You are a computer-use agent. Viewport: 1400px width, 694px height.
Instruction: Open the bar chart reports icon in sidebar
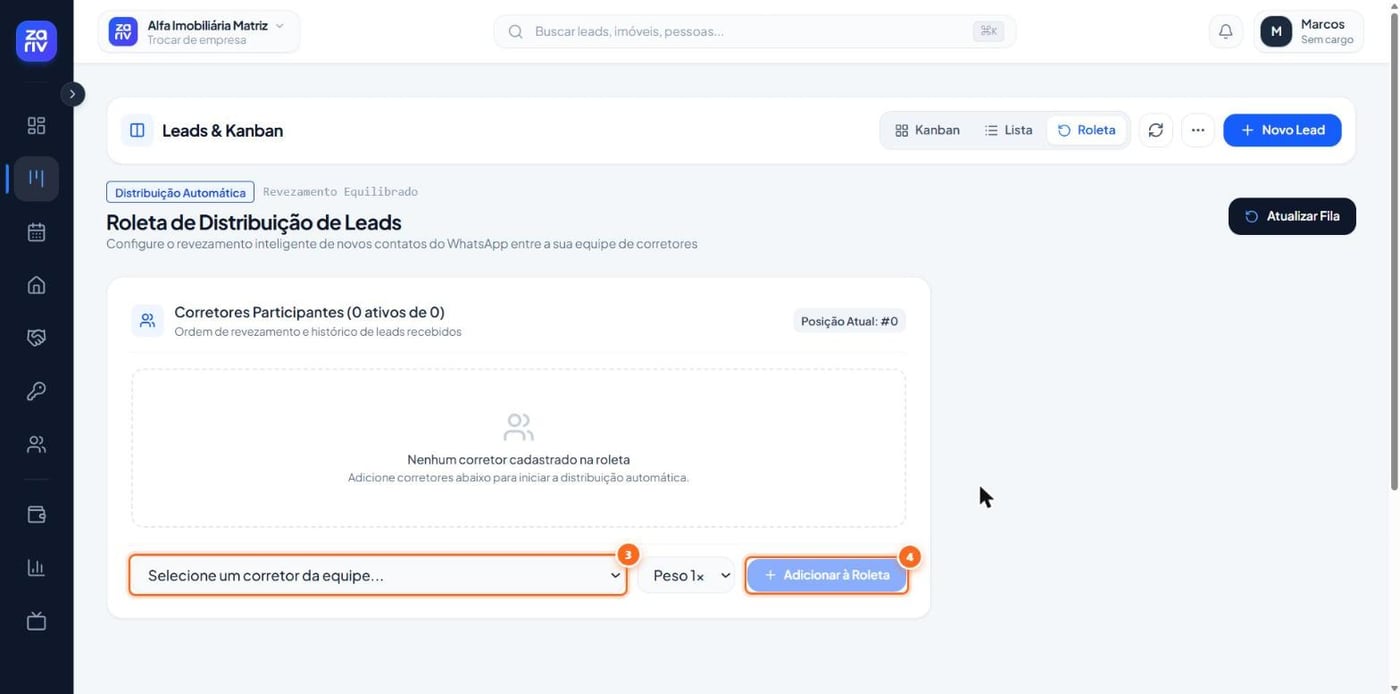tap(36, 568)
